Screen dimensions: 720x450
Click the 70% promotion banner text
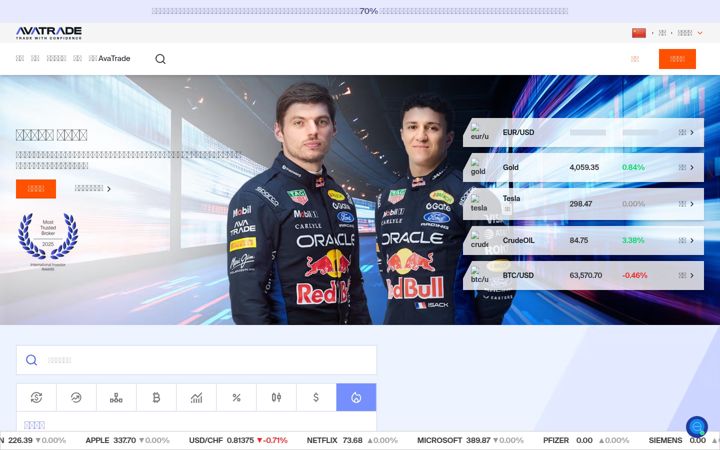point(360,11)
